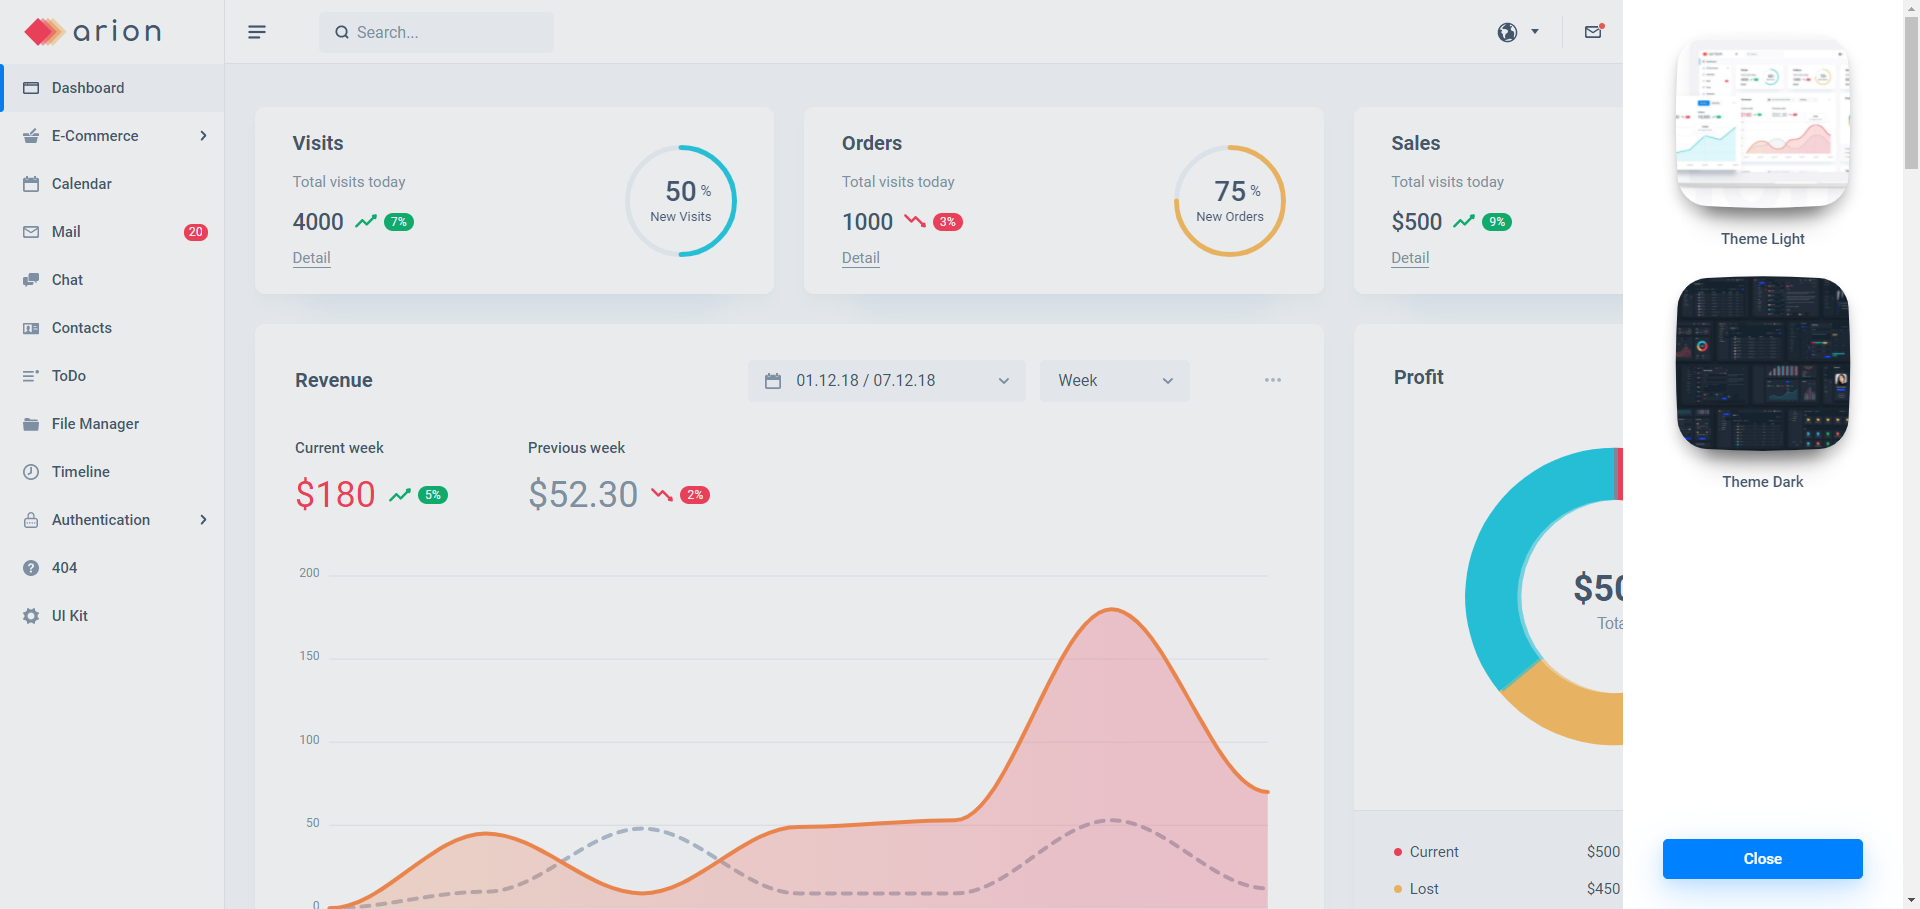Type in the Search field

(x=445, y=32)
